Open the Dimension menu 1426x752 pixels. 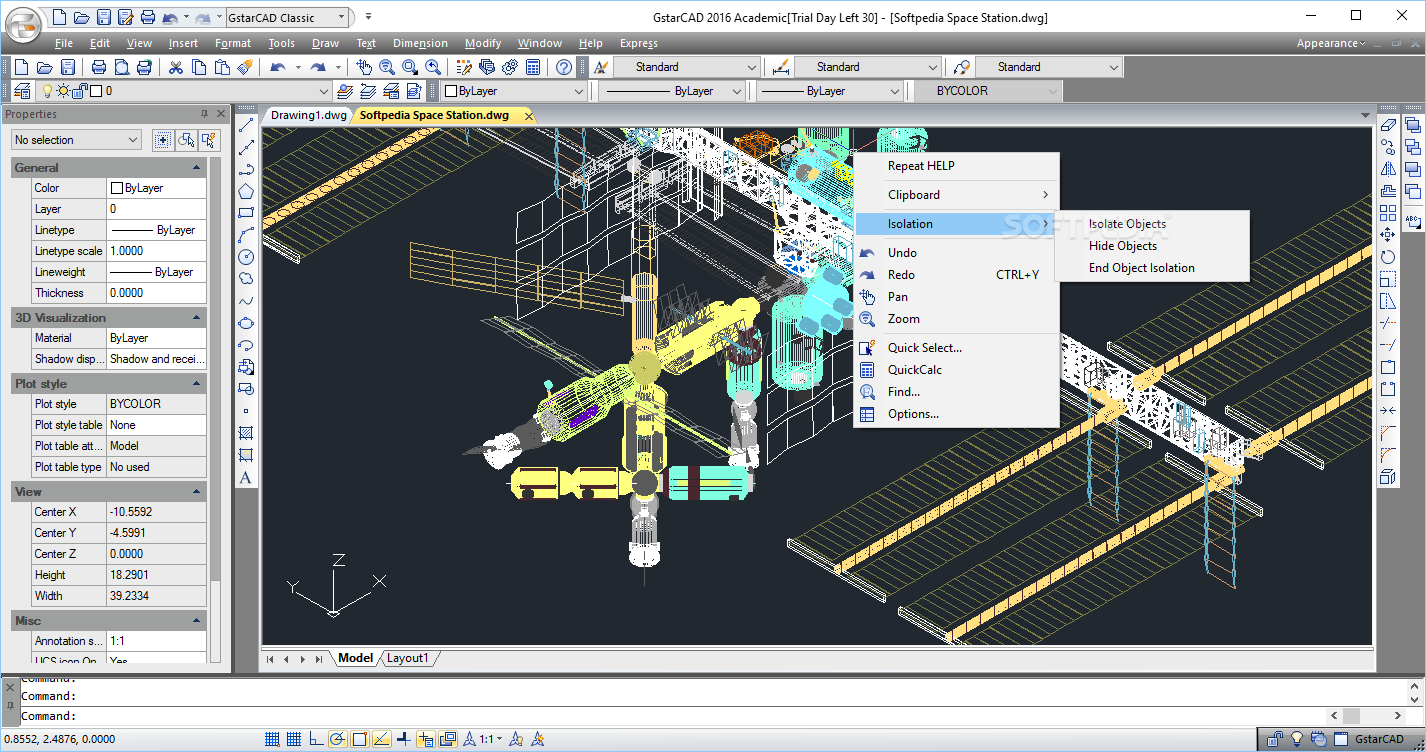coord(420,43)
